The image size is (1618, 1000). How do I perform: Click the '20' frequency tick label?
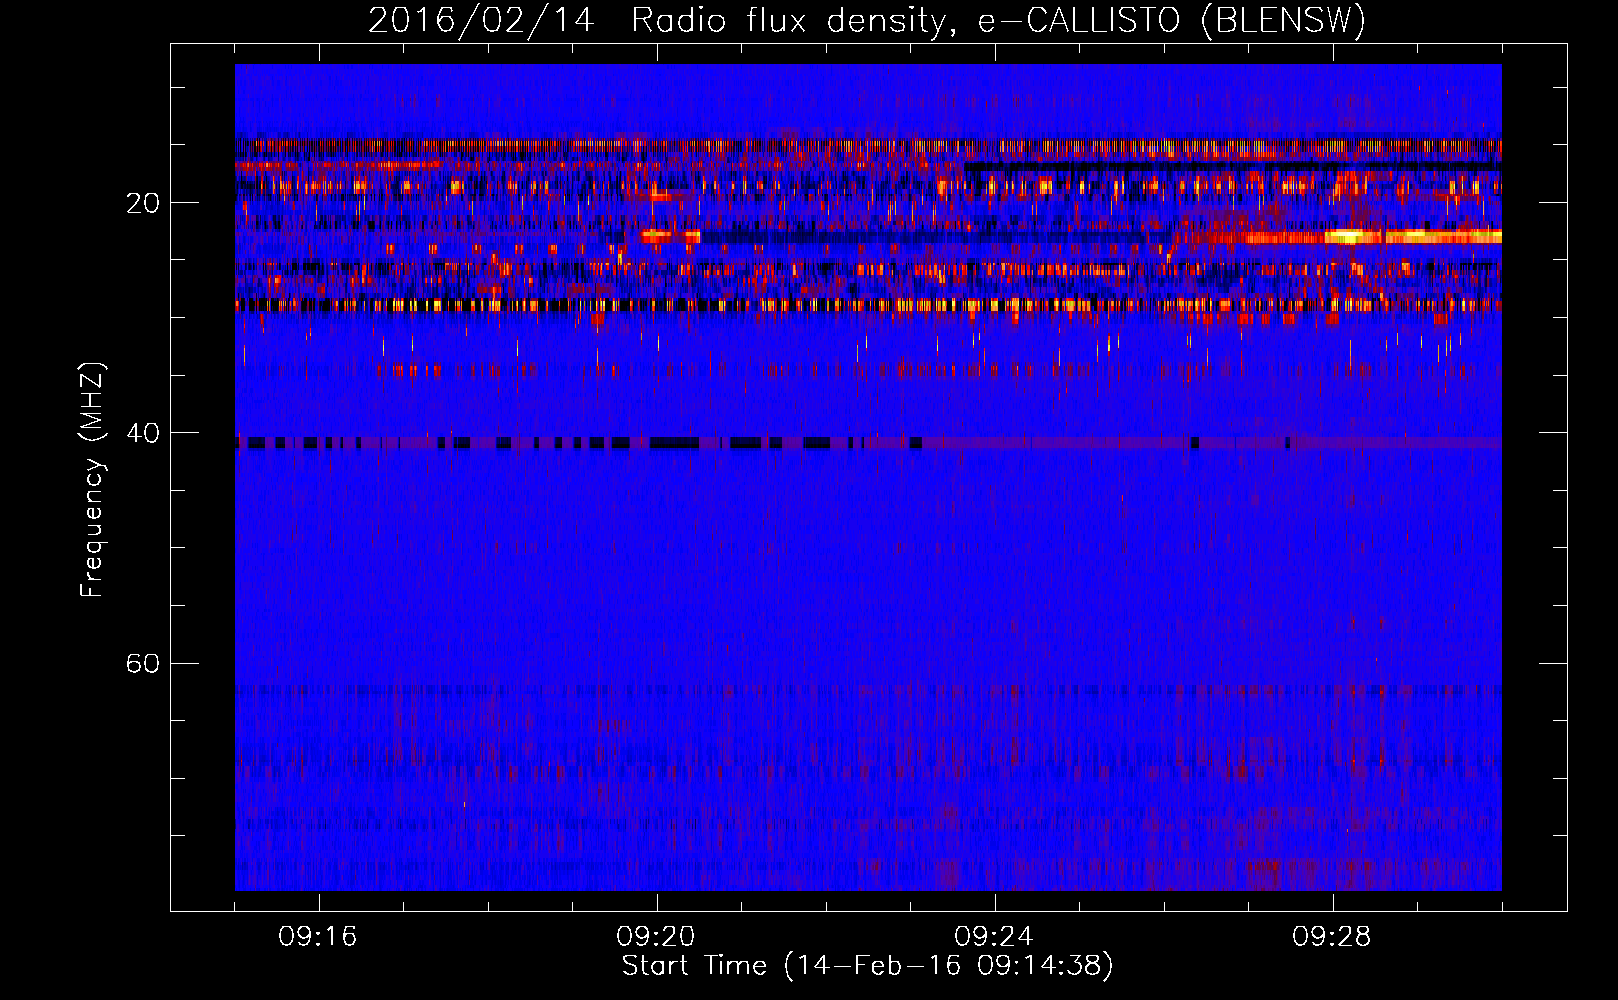pos(142,203)
